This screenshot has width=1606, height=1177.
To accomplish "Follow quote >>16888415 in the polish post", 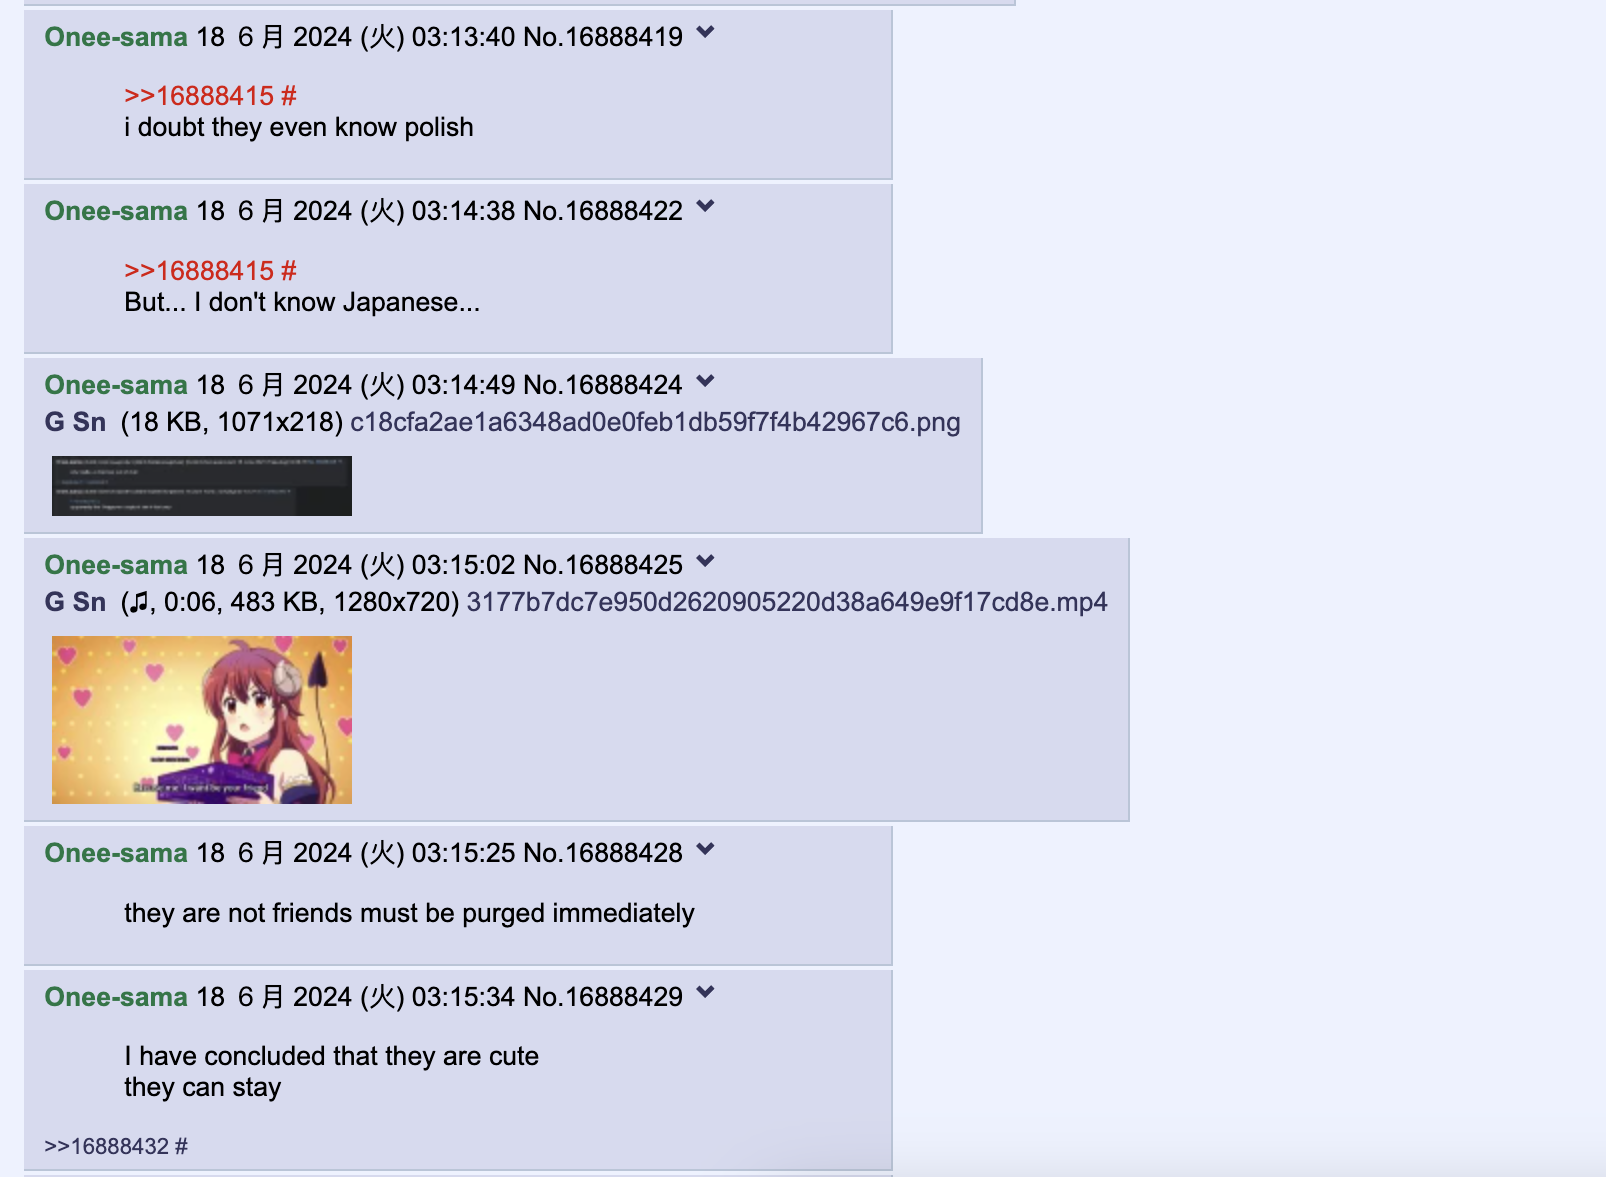I will (x=199, y=96).
